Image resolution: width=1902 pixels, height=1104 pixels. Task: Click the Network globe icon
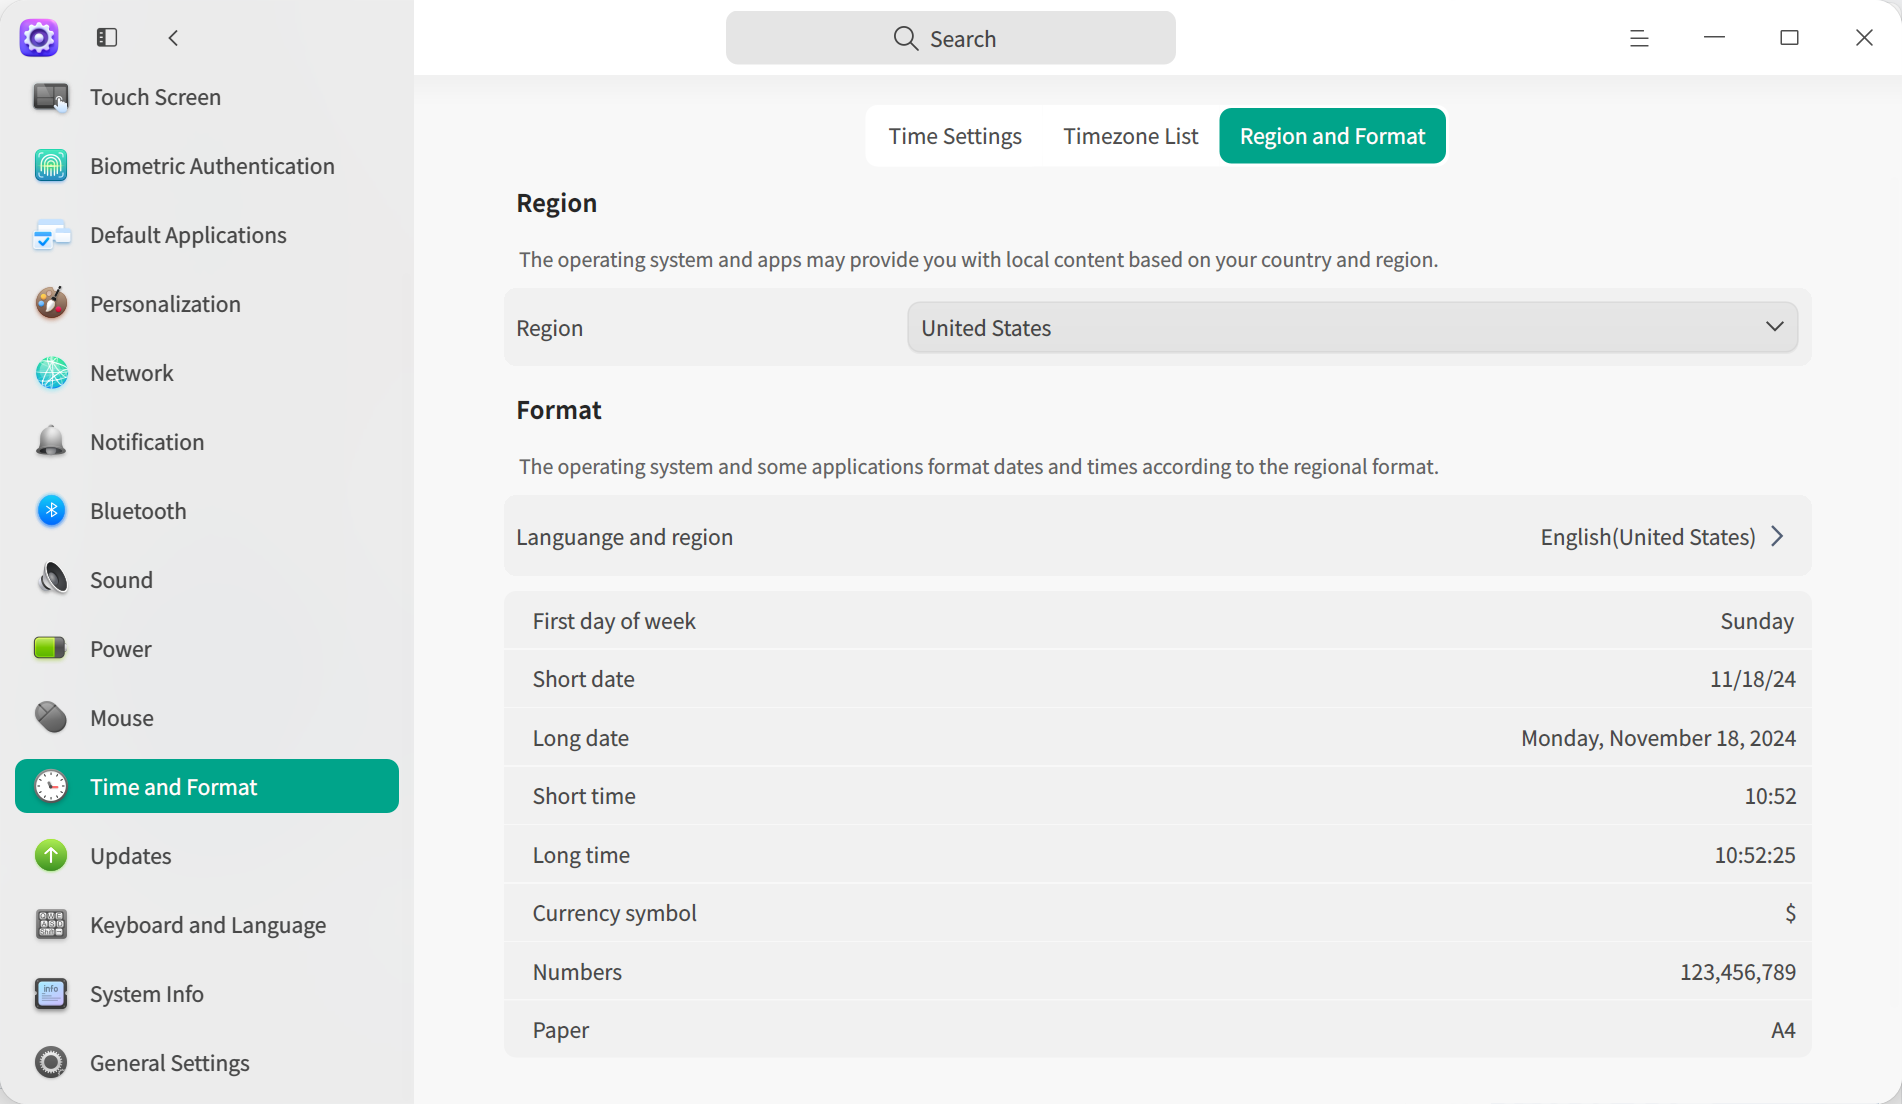click(x=50, y=373)
